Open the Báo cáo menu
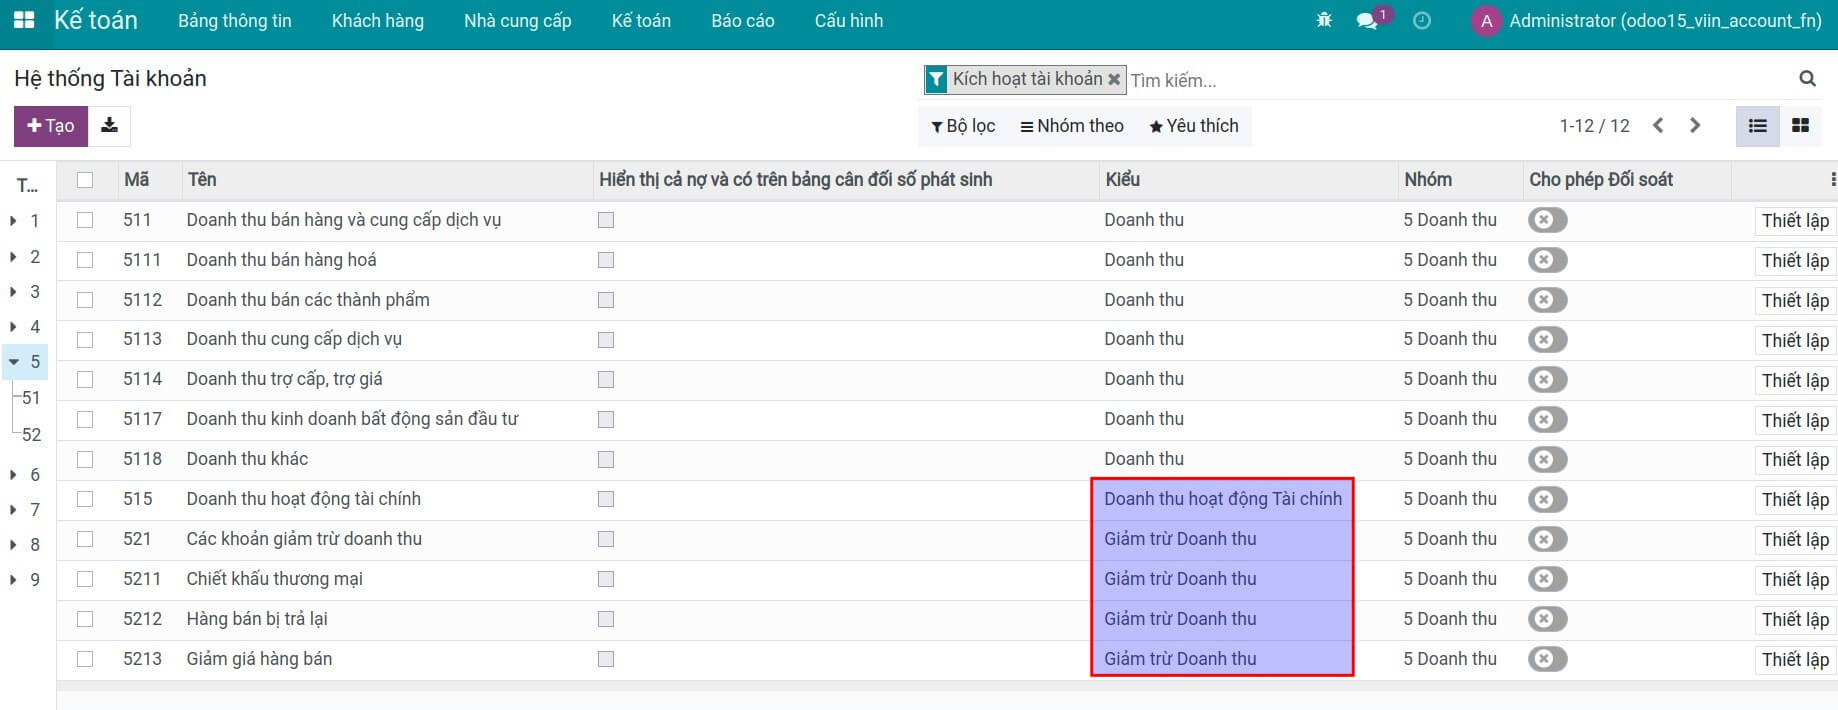 pyautogui.click(x=742, y=21)
